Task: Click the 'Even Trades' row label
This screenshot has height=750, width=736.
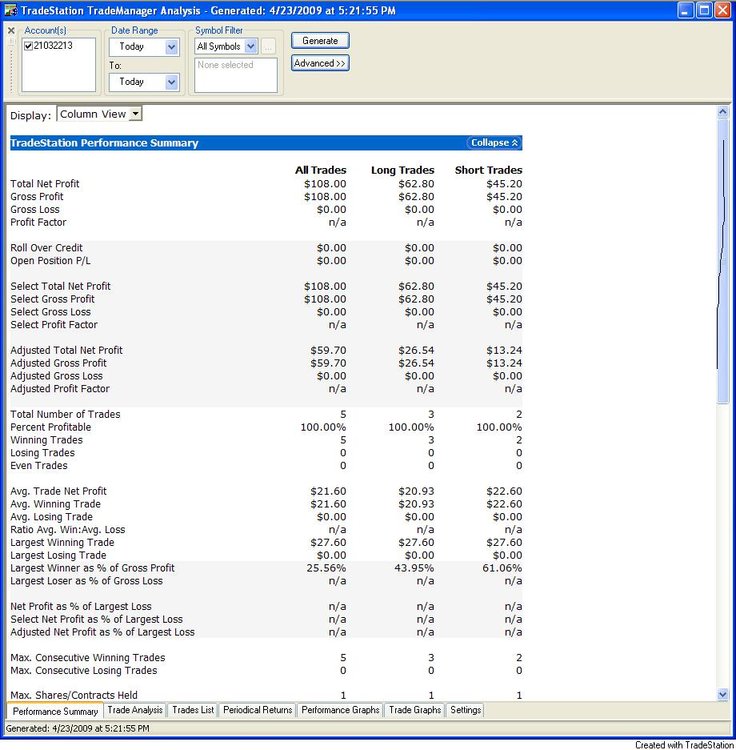Action: (x=39, y=465)
